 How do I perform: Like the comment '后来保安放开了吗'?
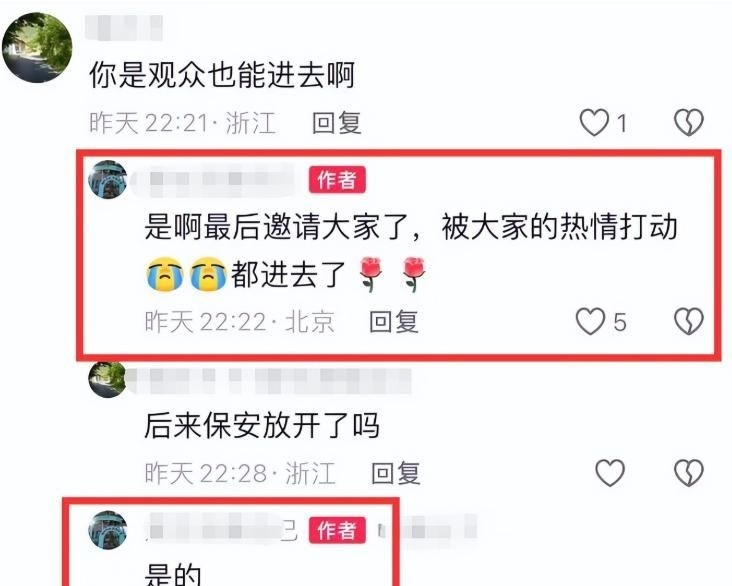pos(610,473)
